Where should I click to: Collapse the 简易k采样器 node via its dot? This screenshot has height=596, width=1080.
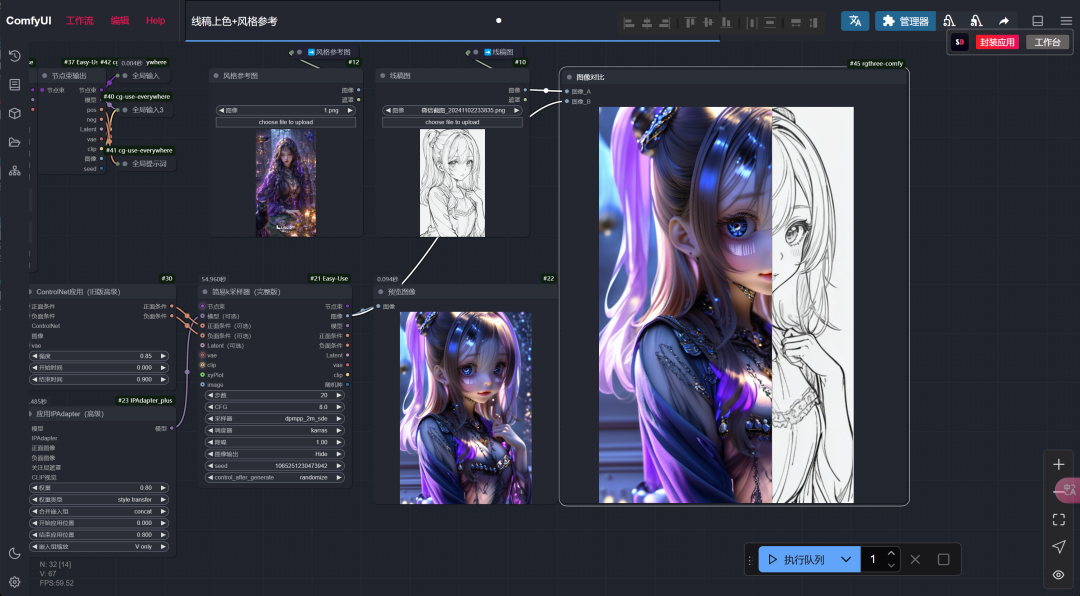click(x=205, y=292)
